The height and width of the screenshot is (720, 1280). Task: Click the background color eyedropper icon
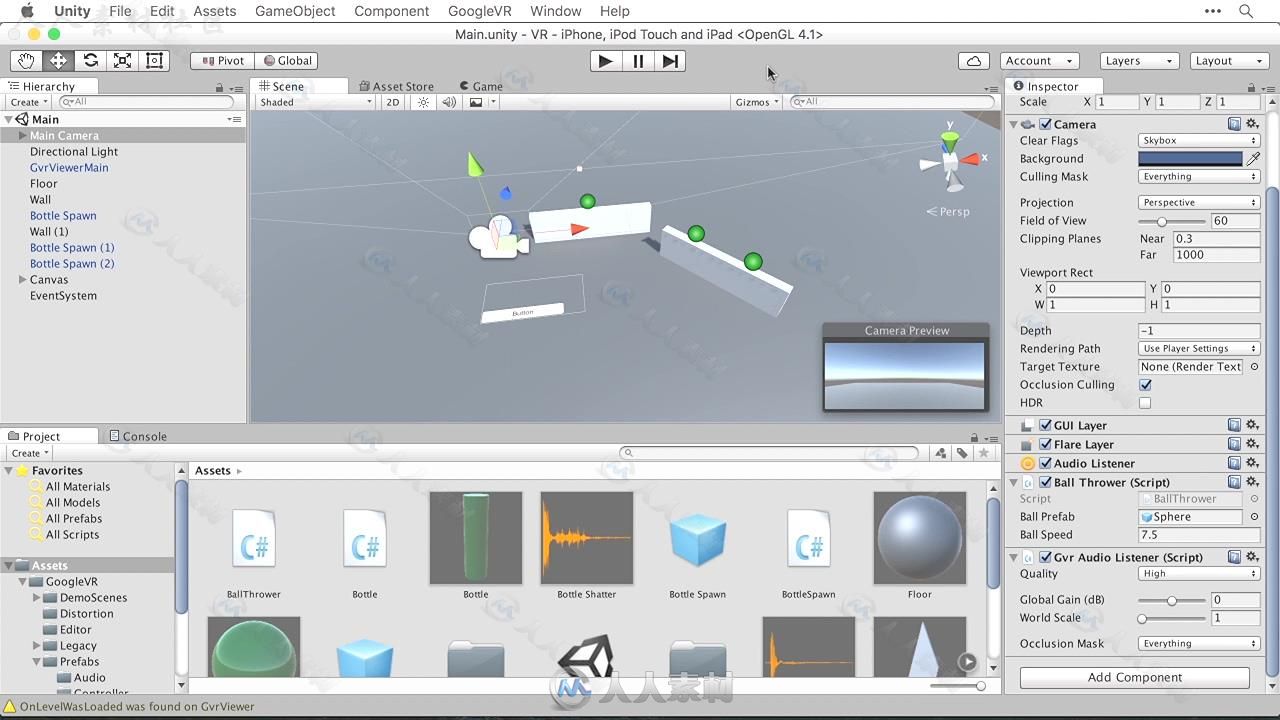pos(1253,158)
